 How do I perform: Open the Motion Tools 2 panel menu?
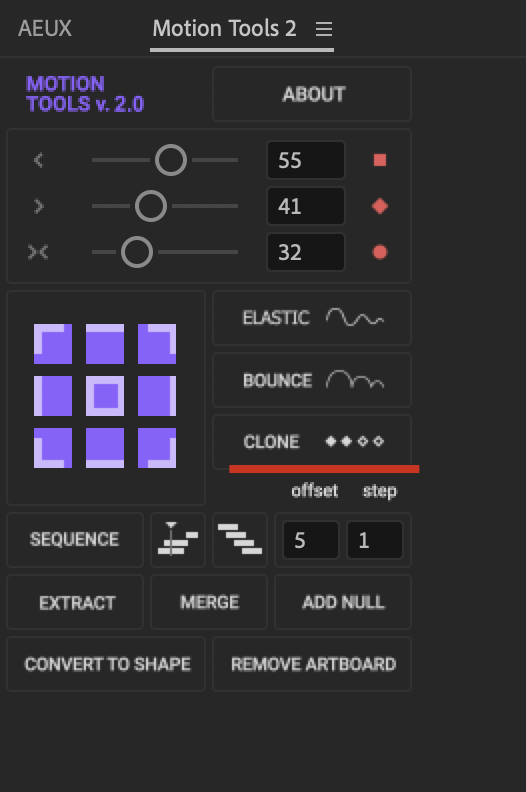[324, 29]
